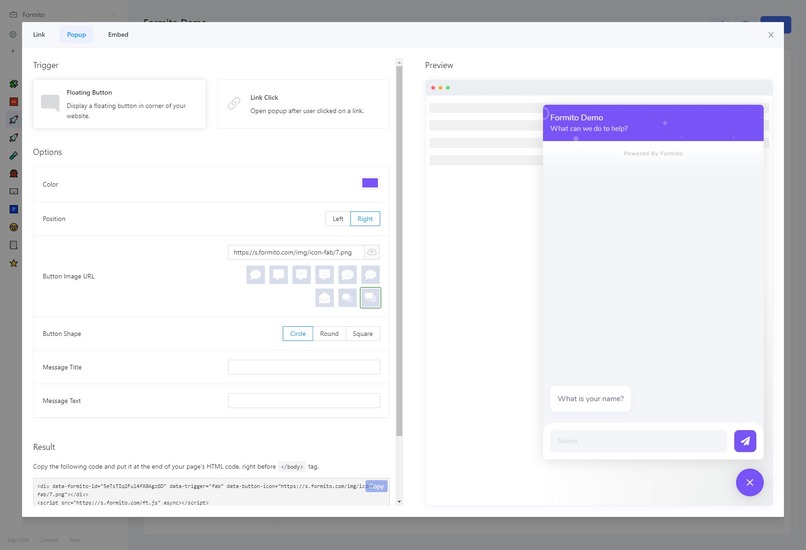Viewport: 806px width, 550px height.
Task: Click the scrollbar up arrow
Action: tap(399, 62)
